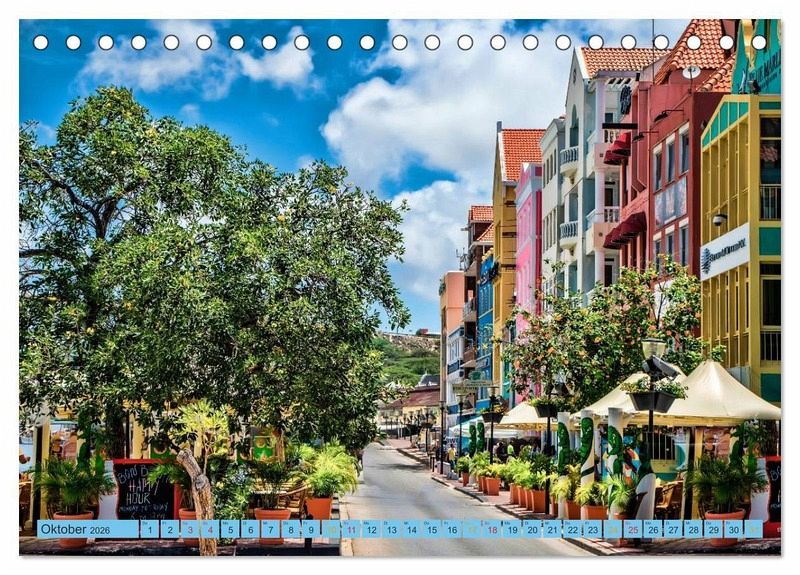Screen dimensions: 800x575
Task: Click the leftmost binding hole at top
Action: [40, 42]
